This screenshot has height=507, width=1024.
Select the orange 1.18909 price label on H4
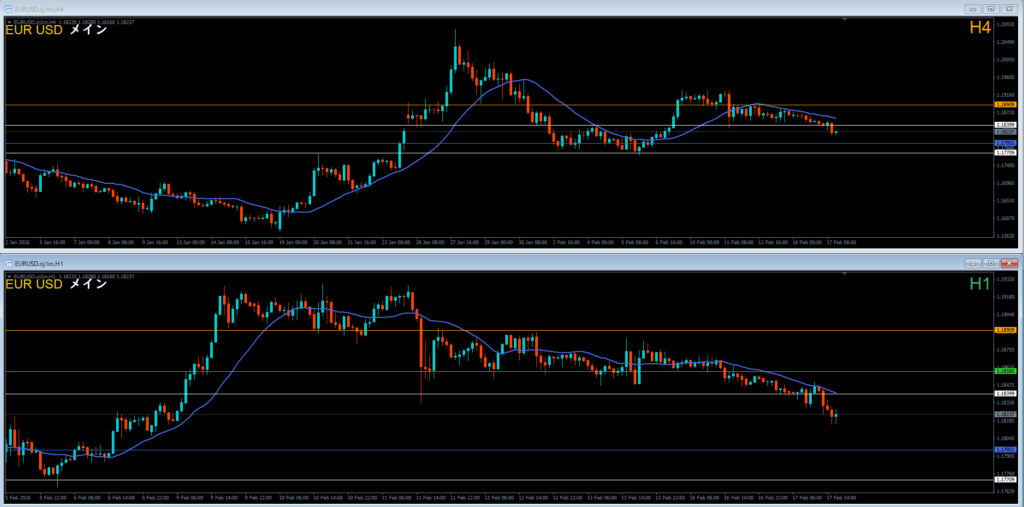(1005, 104)
